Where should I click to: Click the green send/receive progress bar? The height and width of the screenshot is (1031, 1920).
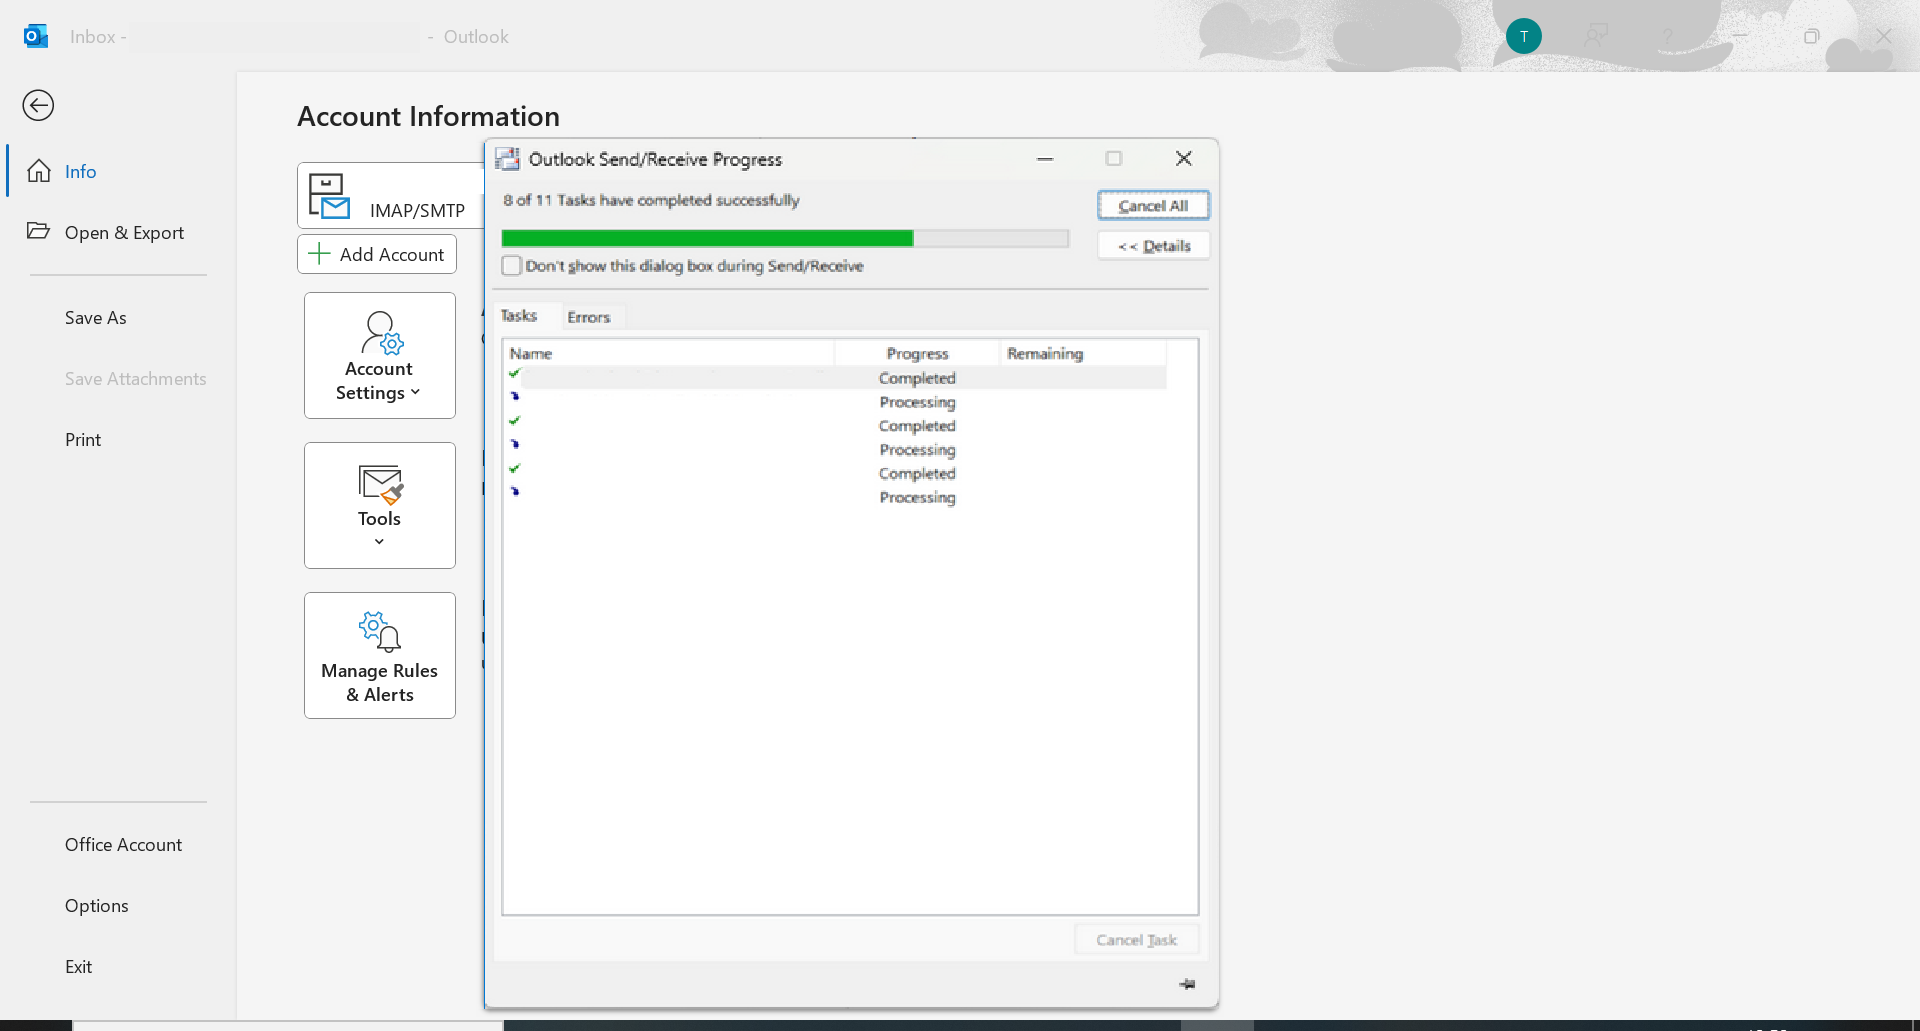(707, 238)
